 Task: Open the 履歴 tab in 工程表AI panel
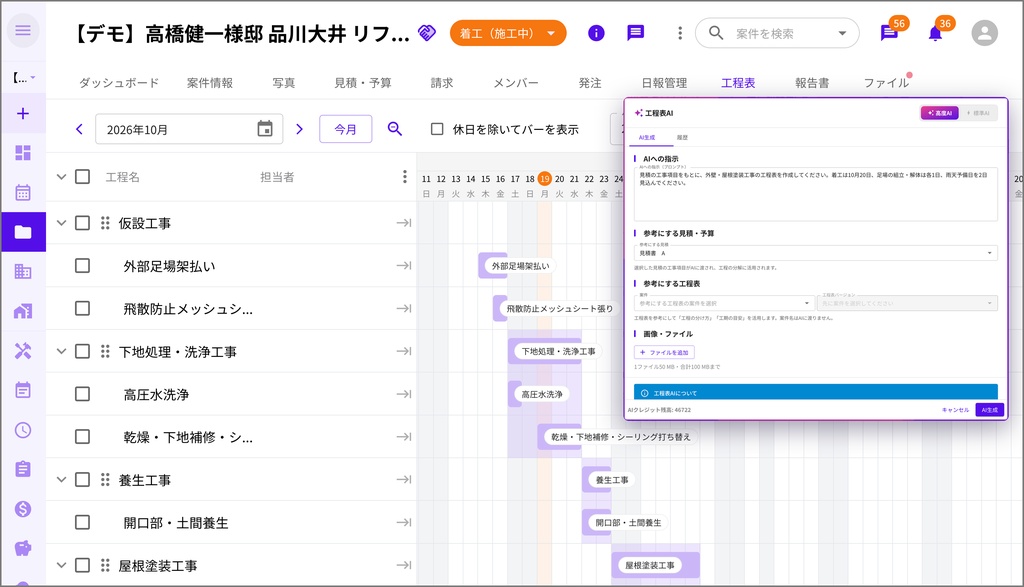pyautogui.click(x=682, y=138)
